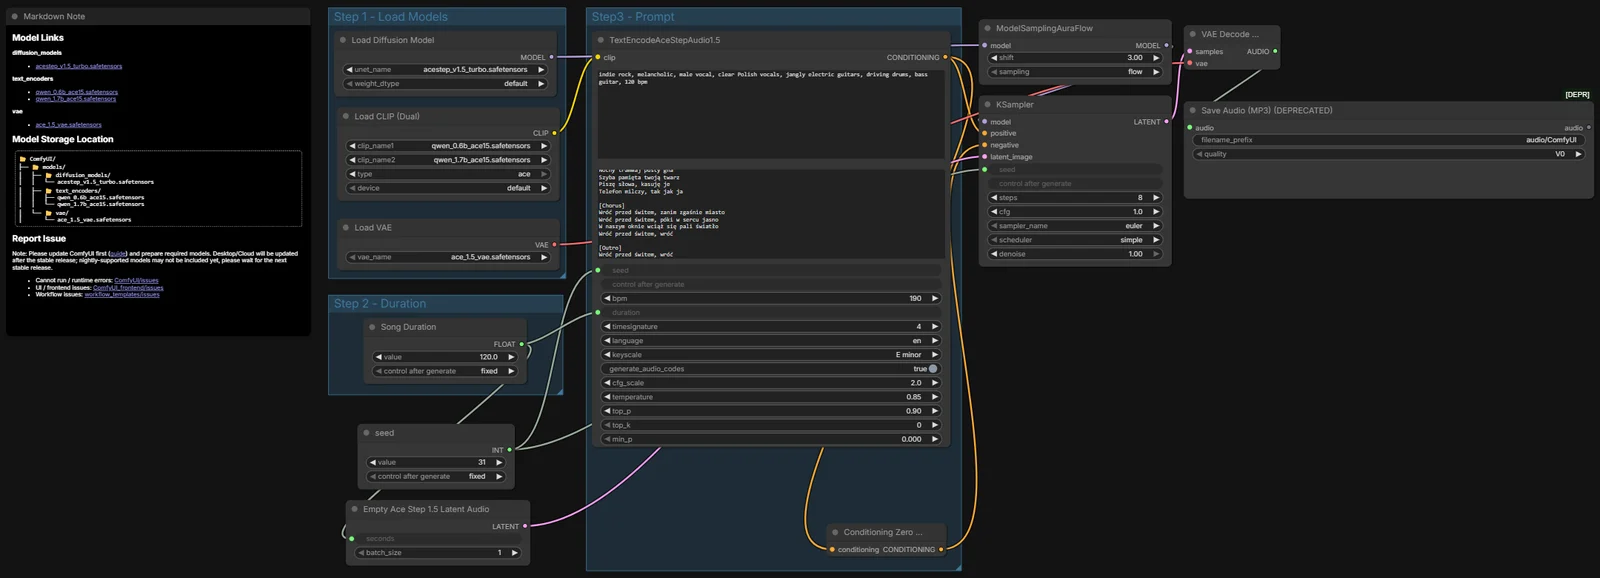The width and height of the screenshot is (1600, 578).
Task: Open the qwen_0.6b_ace15.safetensors link
Action: coord(77,92)
